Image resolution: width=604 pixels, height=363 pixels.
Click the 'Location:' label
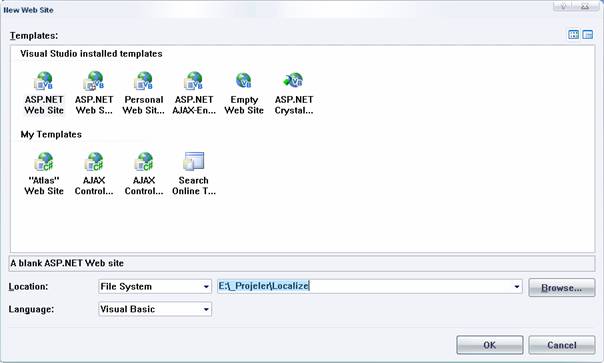pos(28,287)
